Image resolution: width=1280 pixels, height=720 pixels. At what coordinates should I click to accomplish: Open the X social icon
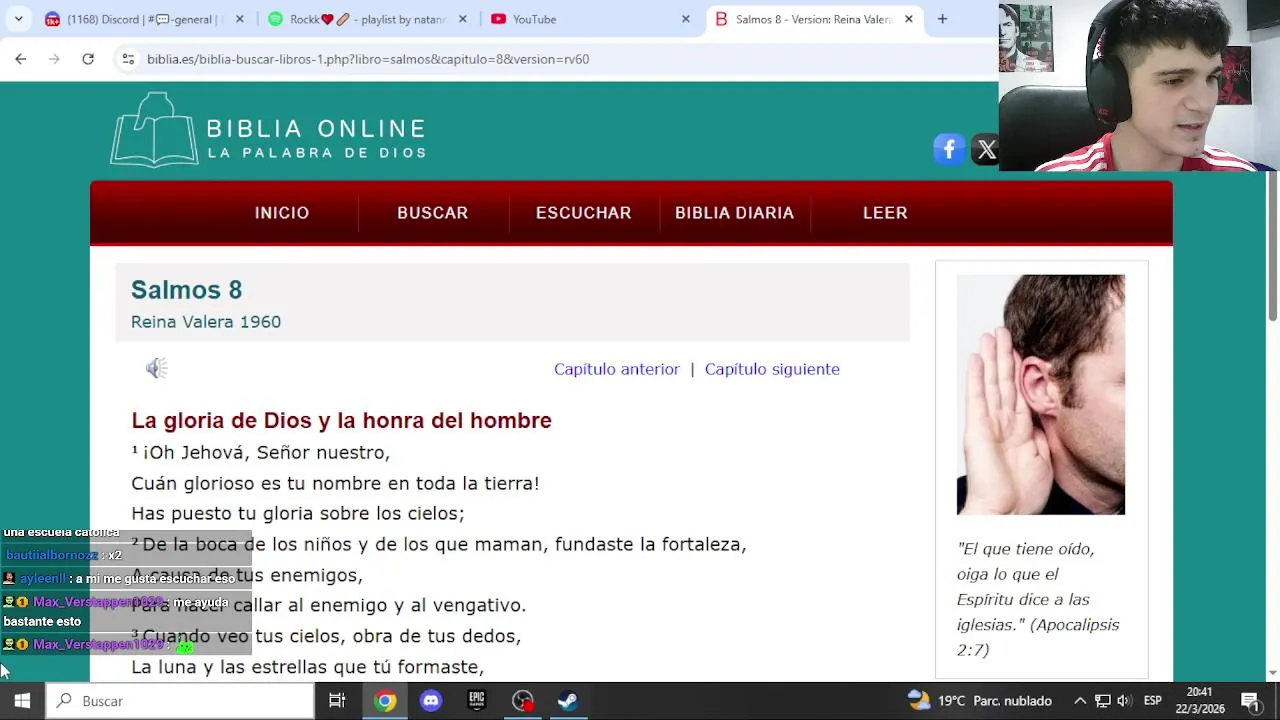pos(986,149)
